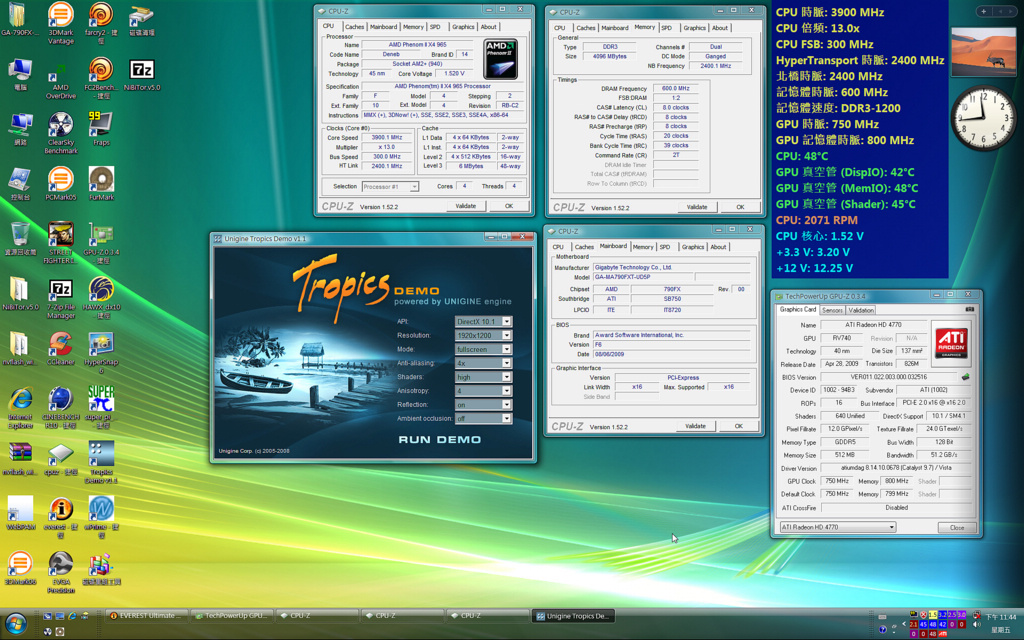Open Internet Explorer desktop icon
The image size is (1024, 640).
coord(20,408)
